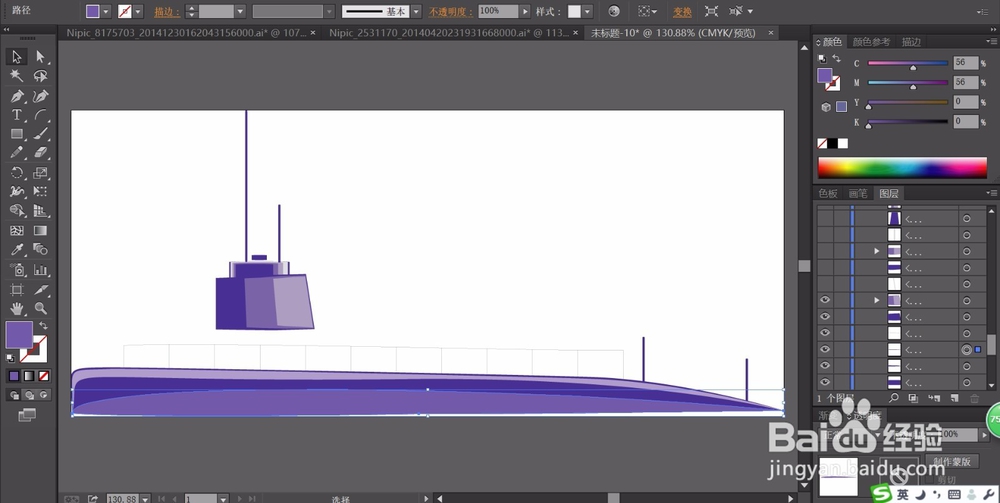
Task: Set toolbox paint mode to Color
Action: click(14, 376)
